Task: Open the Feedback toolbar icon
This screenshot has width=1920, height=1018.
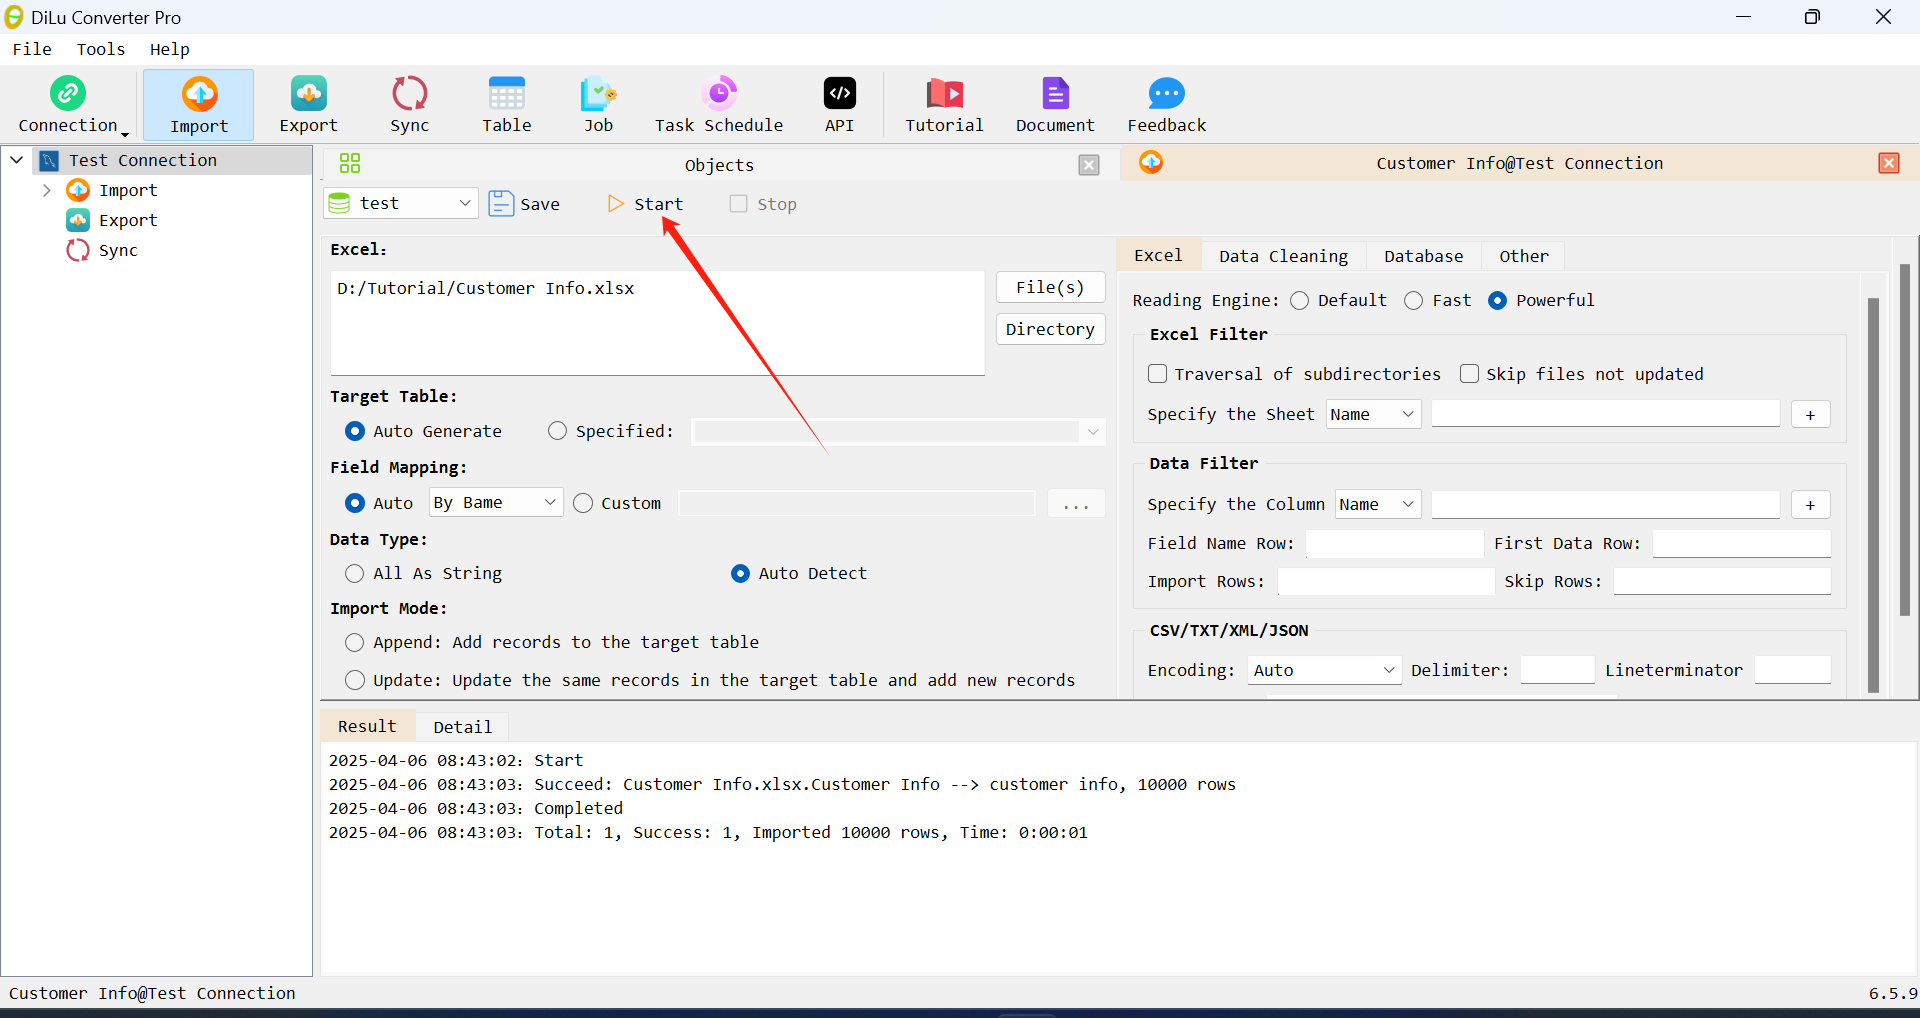Action: point(1167,93)
